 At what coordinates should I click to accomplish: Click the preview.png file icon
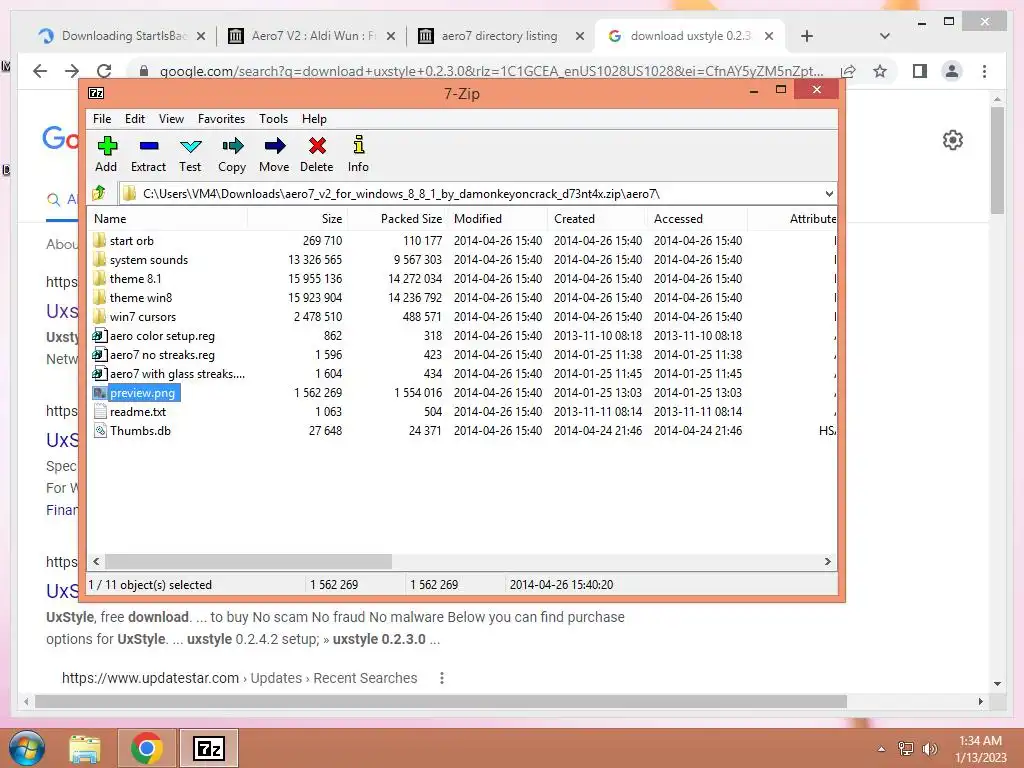[99, 392]
